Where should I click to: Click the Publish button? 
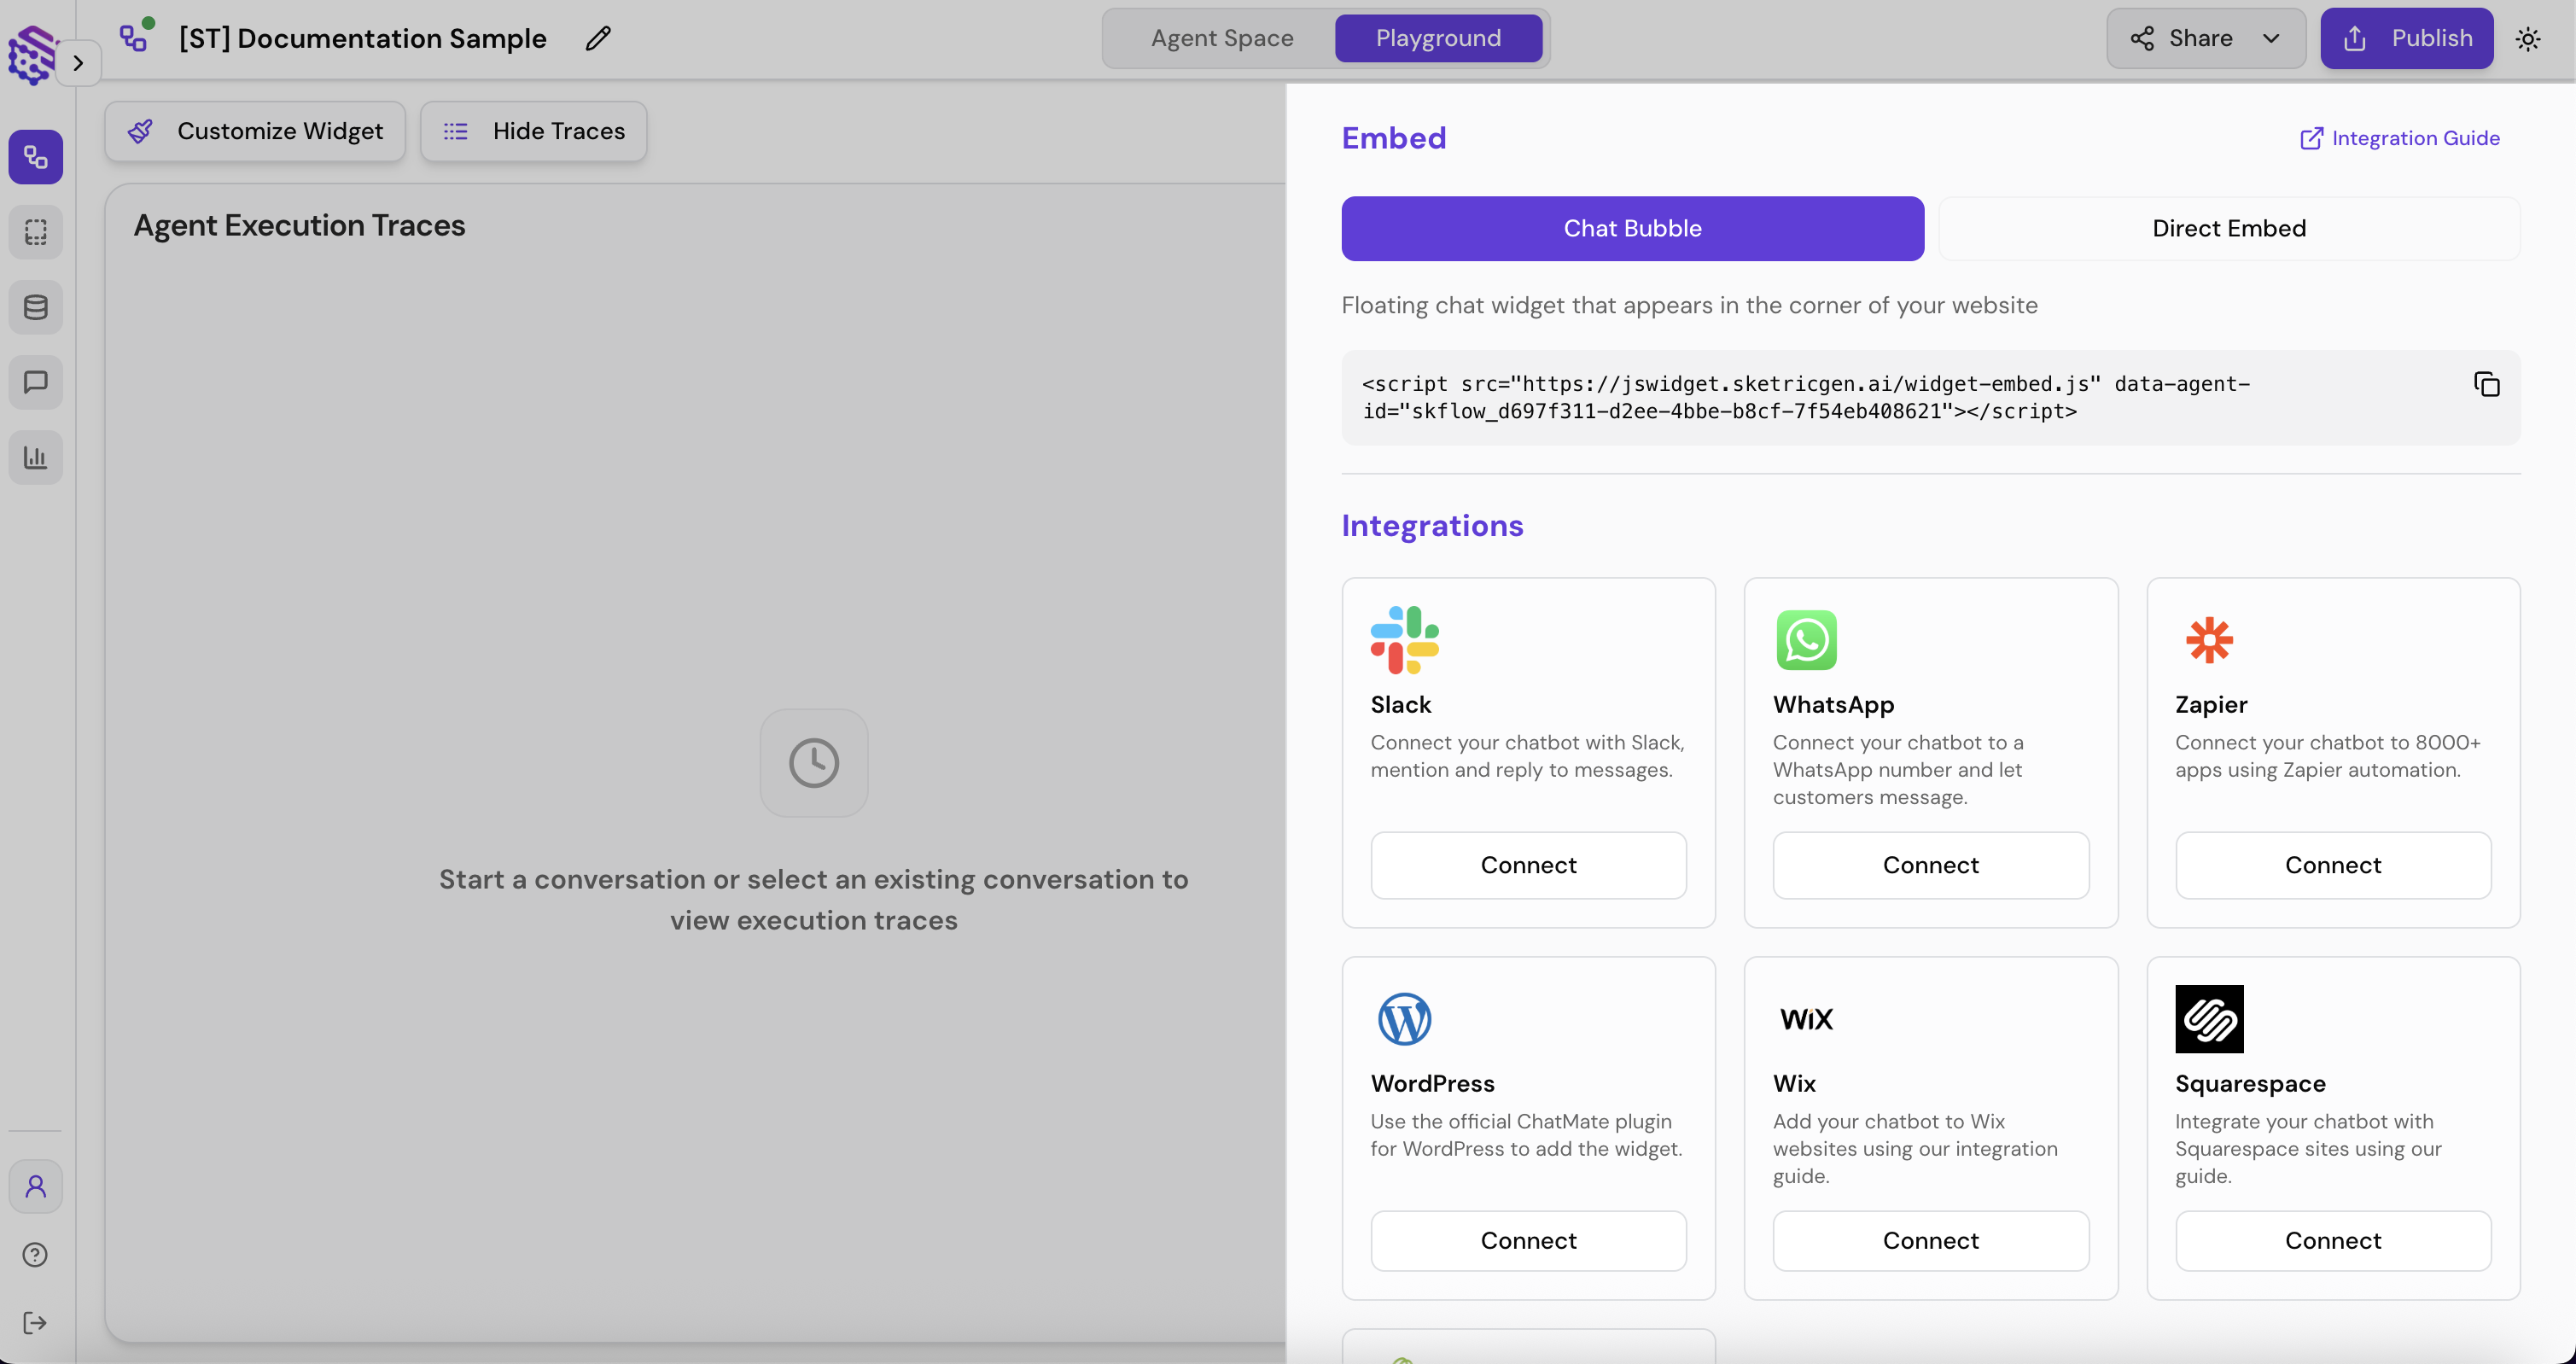(2406, 38)
